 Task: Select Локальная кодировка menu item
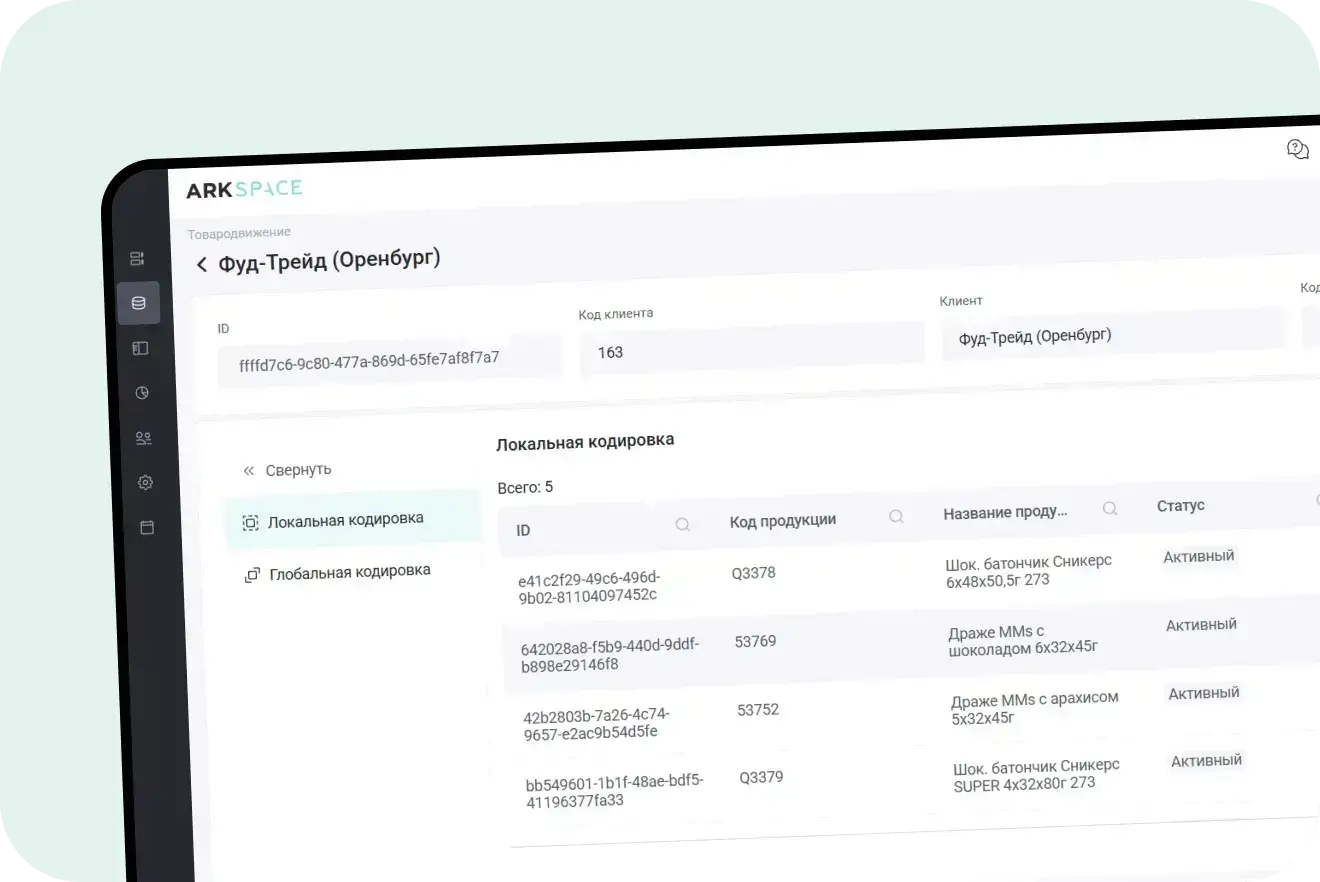pyautogui.click(x=352, y=520)
